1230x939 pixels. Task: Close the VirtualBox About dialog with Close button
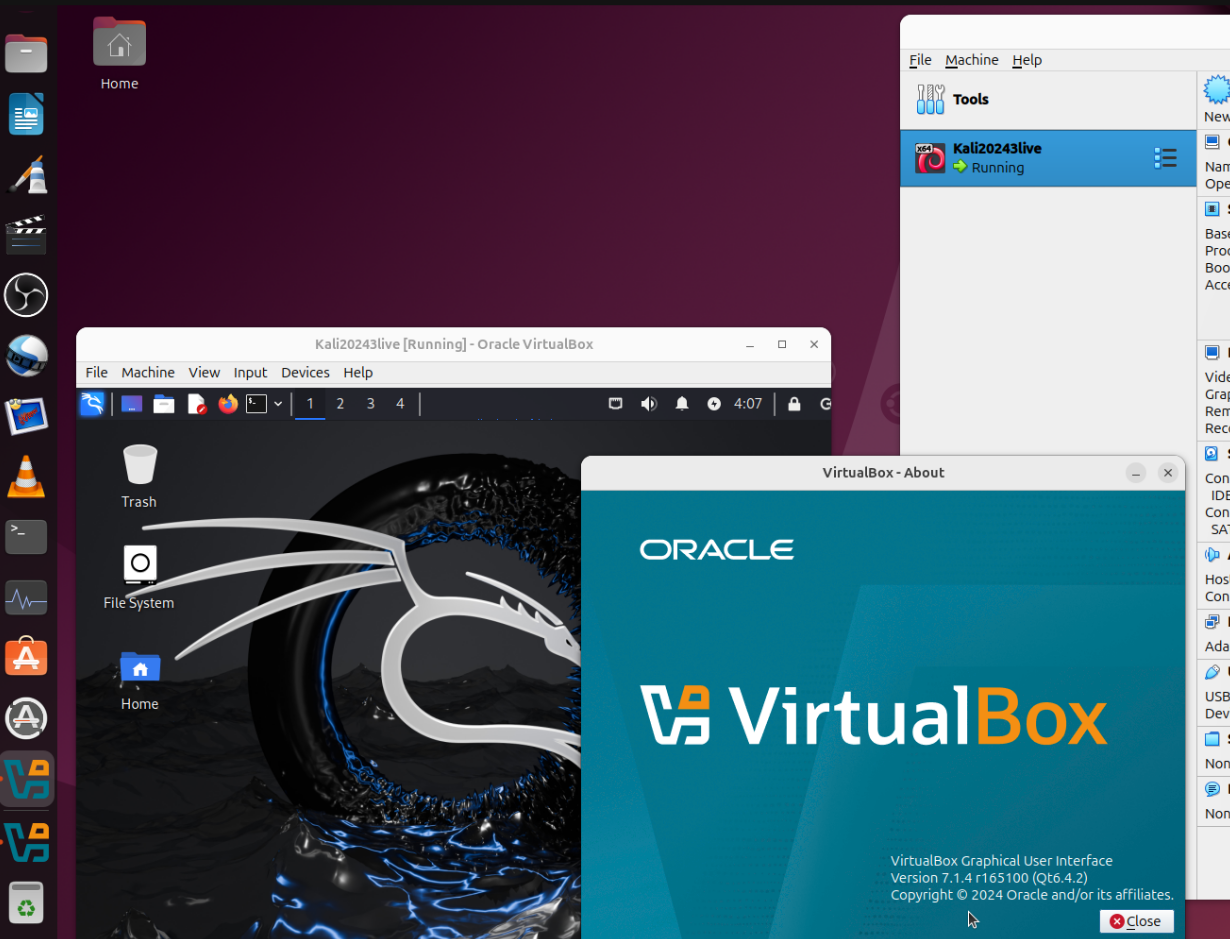(x=1136, y=921)
